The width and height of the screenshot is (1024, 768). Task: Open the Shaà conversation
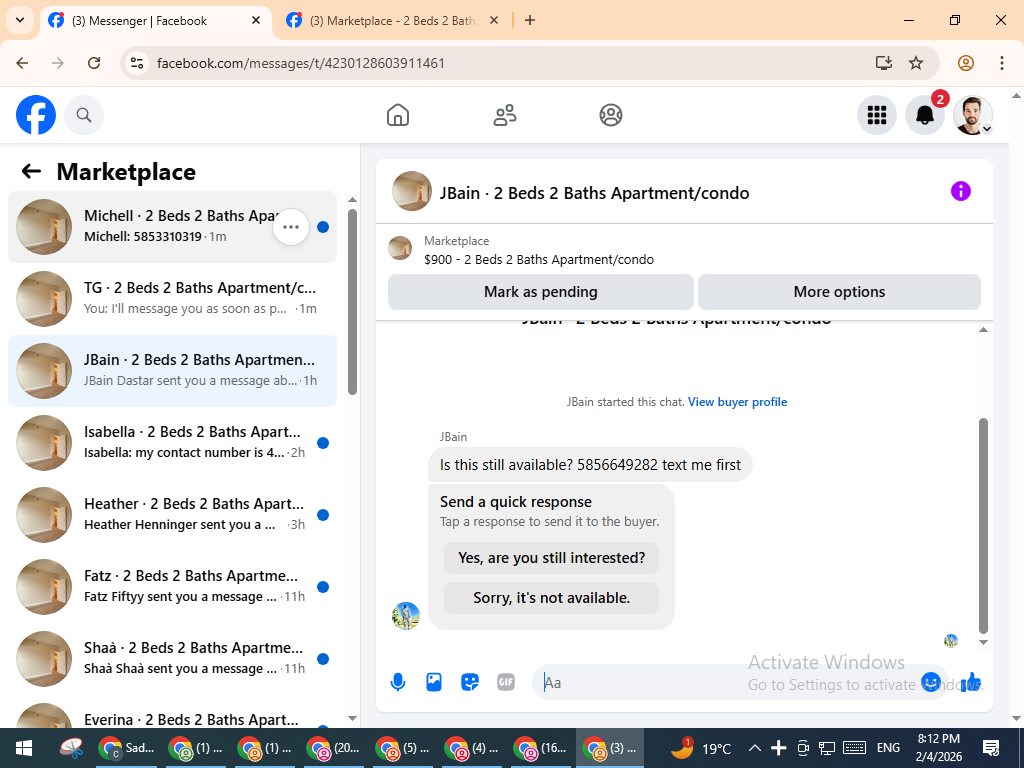pyautogui.click(x=172, y=658)
